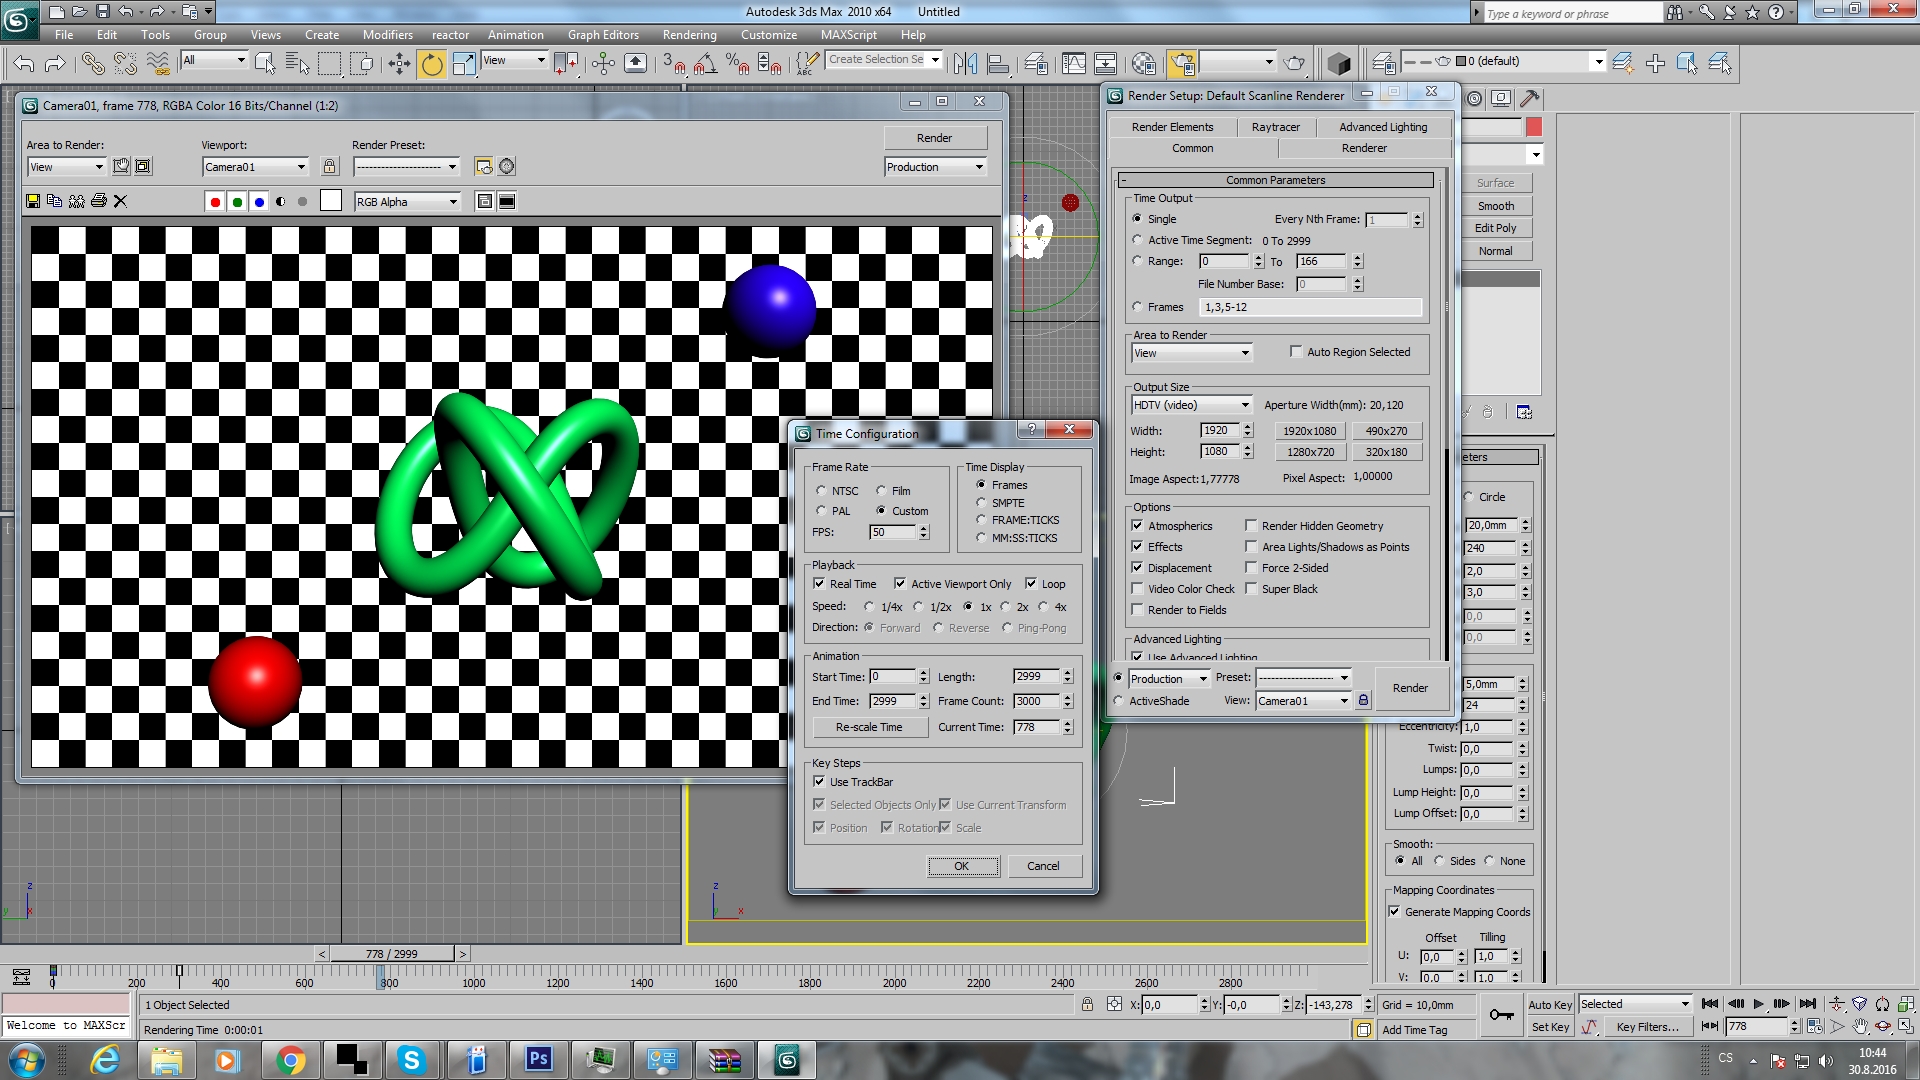
Task: Open Area to Render View dropdown in Render Setup
Action: (x=1191, y=353)
